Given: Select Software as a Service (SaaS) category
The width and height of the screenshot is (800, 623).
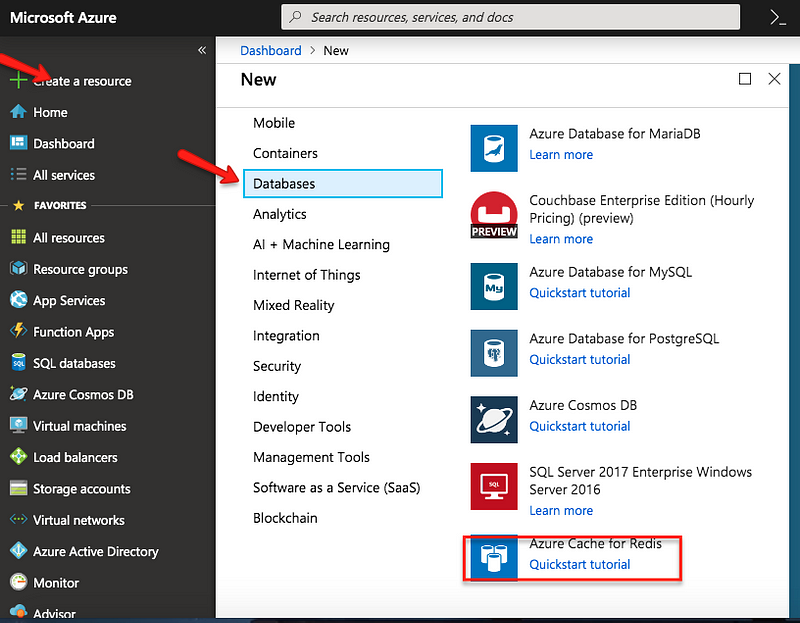Looking at the screenshot, I should point(337,488).
